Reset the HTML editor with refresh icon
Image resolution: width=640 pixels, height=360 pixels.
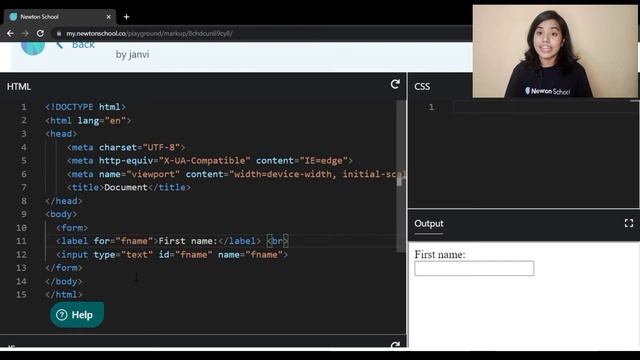[x=395, y=84]
